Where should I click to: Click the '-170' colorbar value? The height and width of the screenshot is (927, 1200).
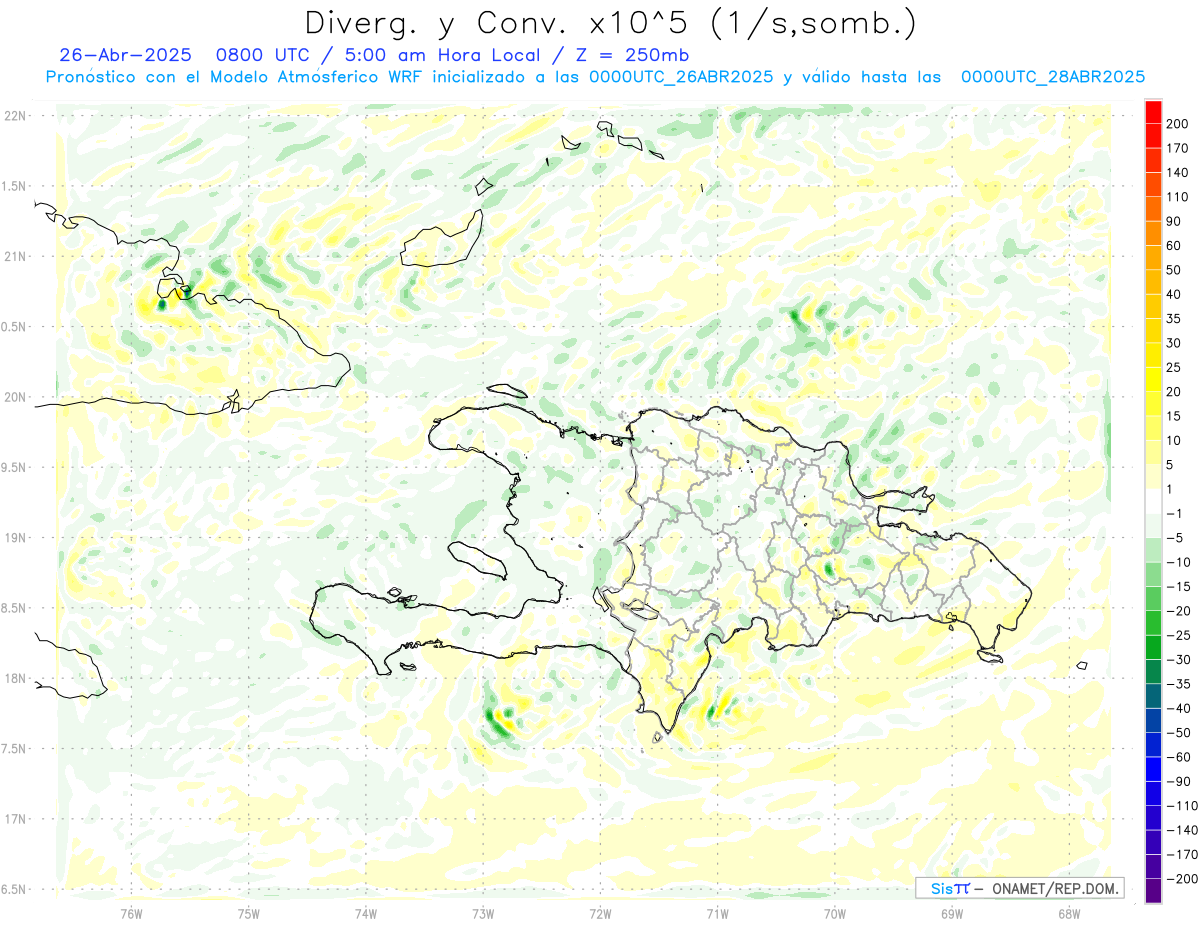(1181, 854)
